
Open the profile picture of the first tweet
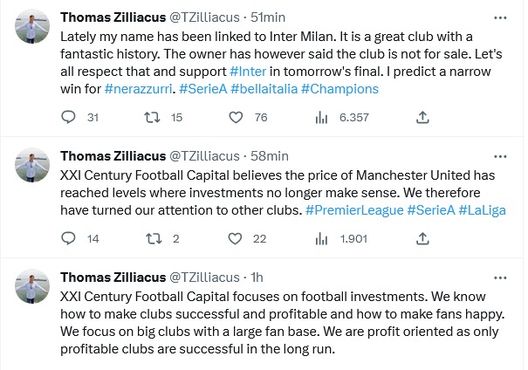[32, 26]
